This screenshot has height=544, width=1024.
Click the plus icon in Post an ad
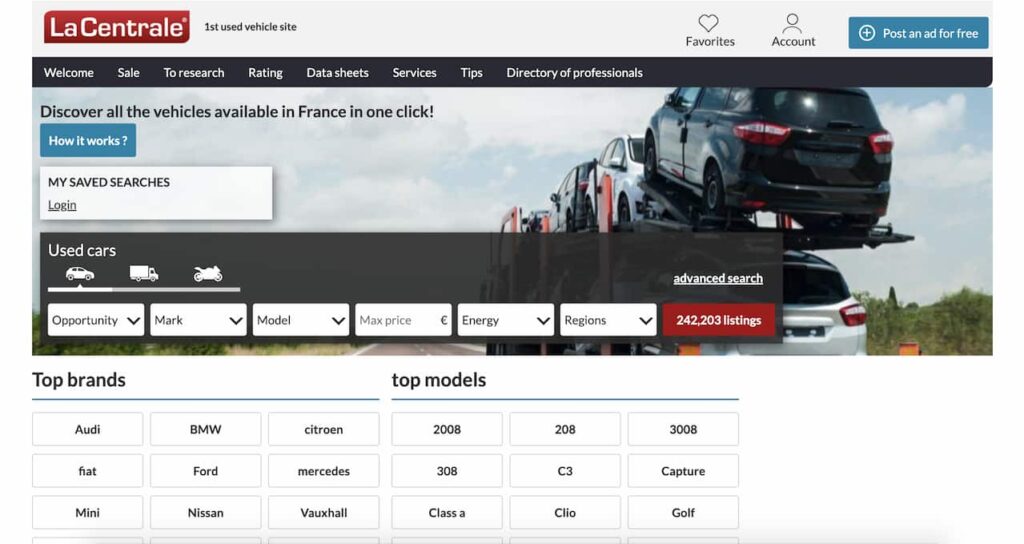[x=867, y=33]
